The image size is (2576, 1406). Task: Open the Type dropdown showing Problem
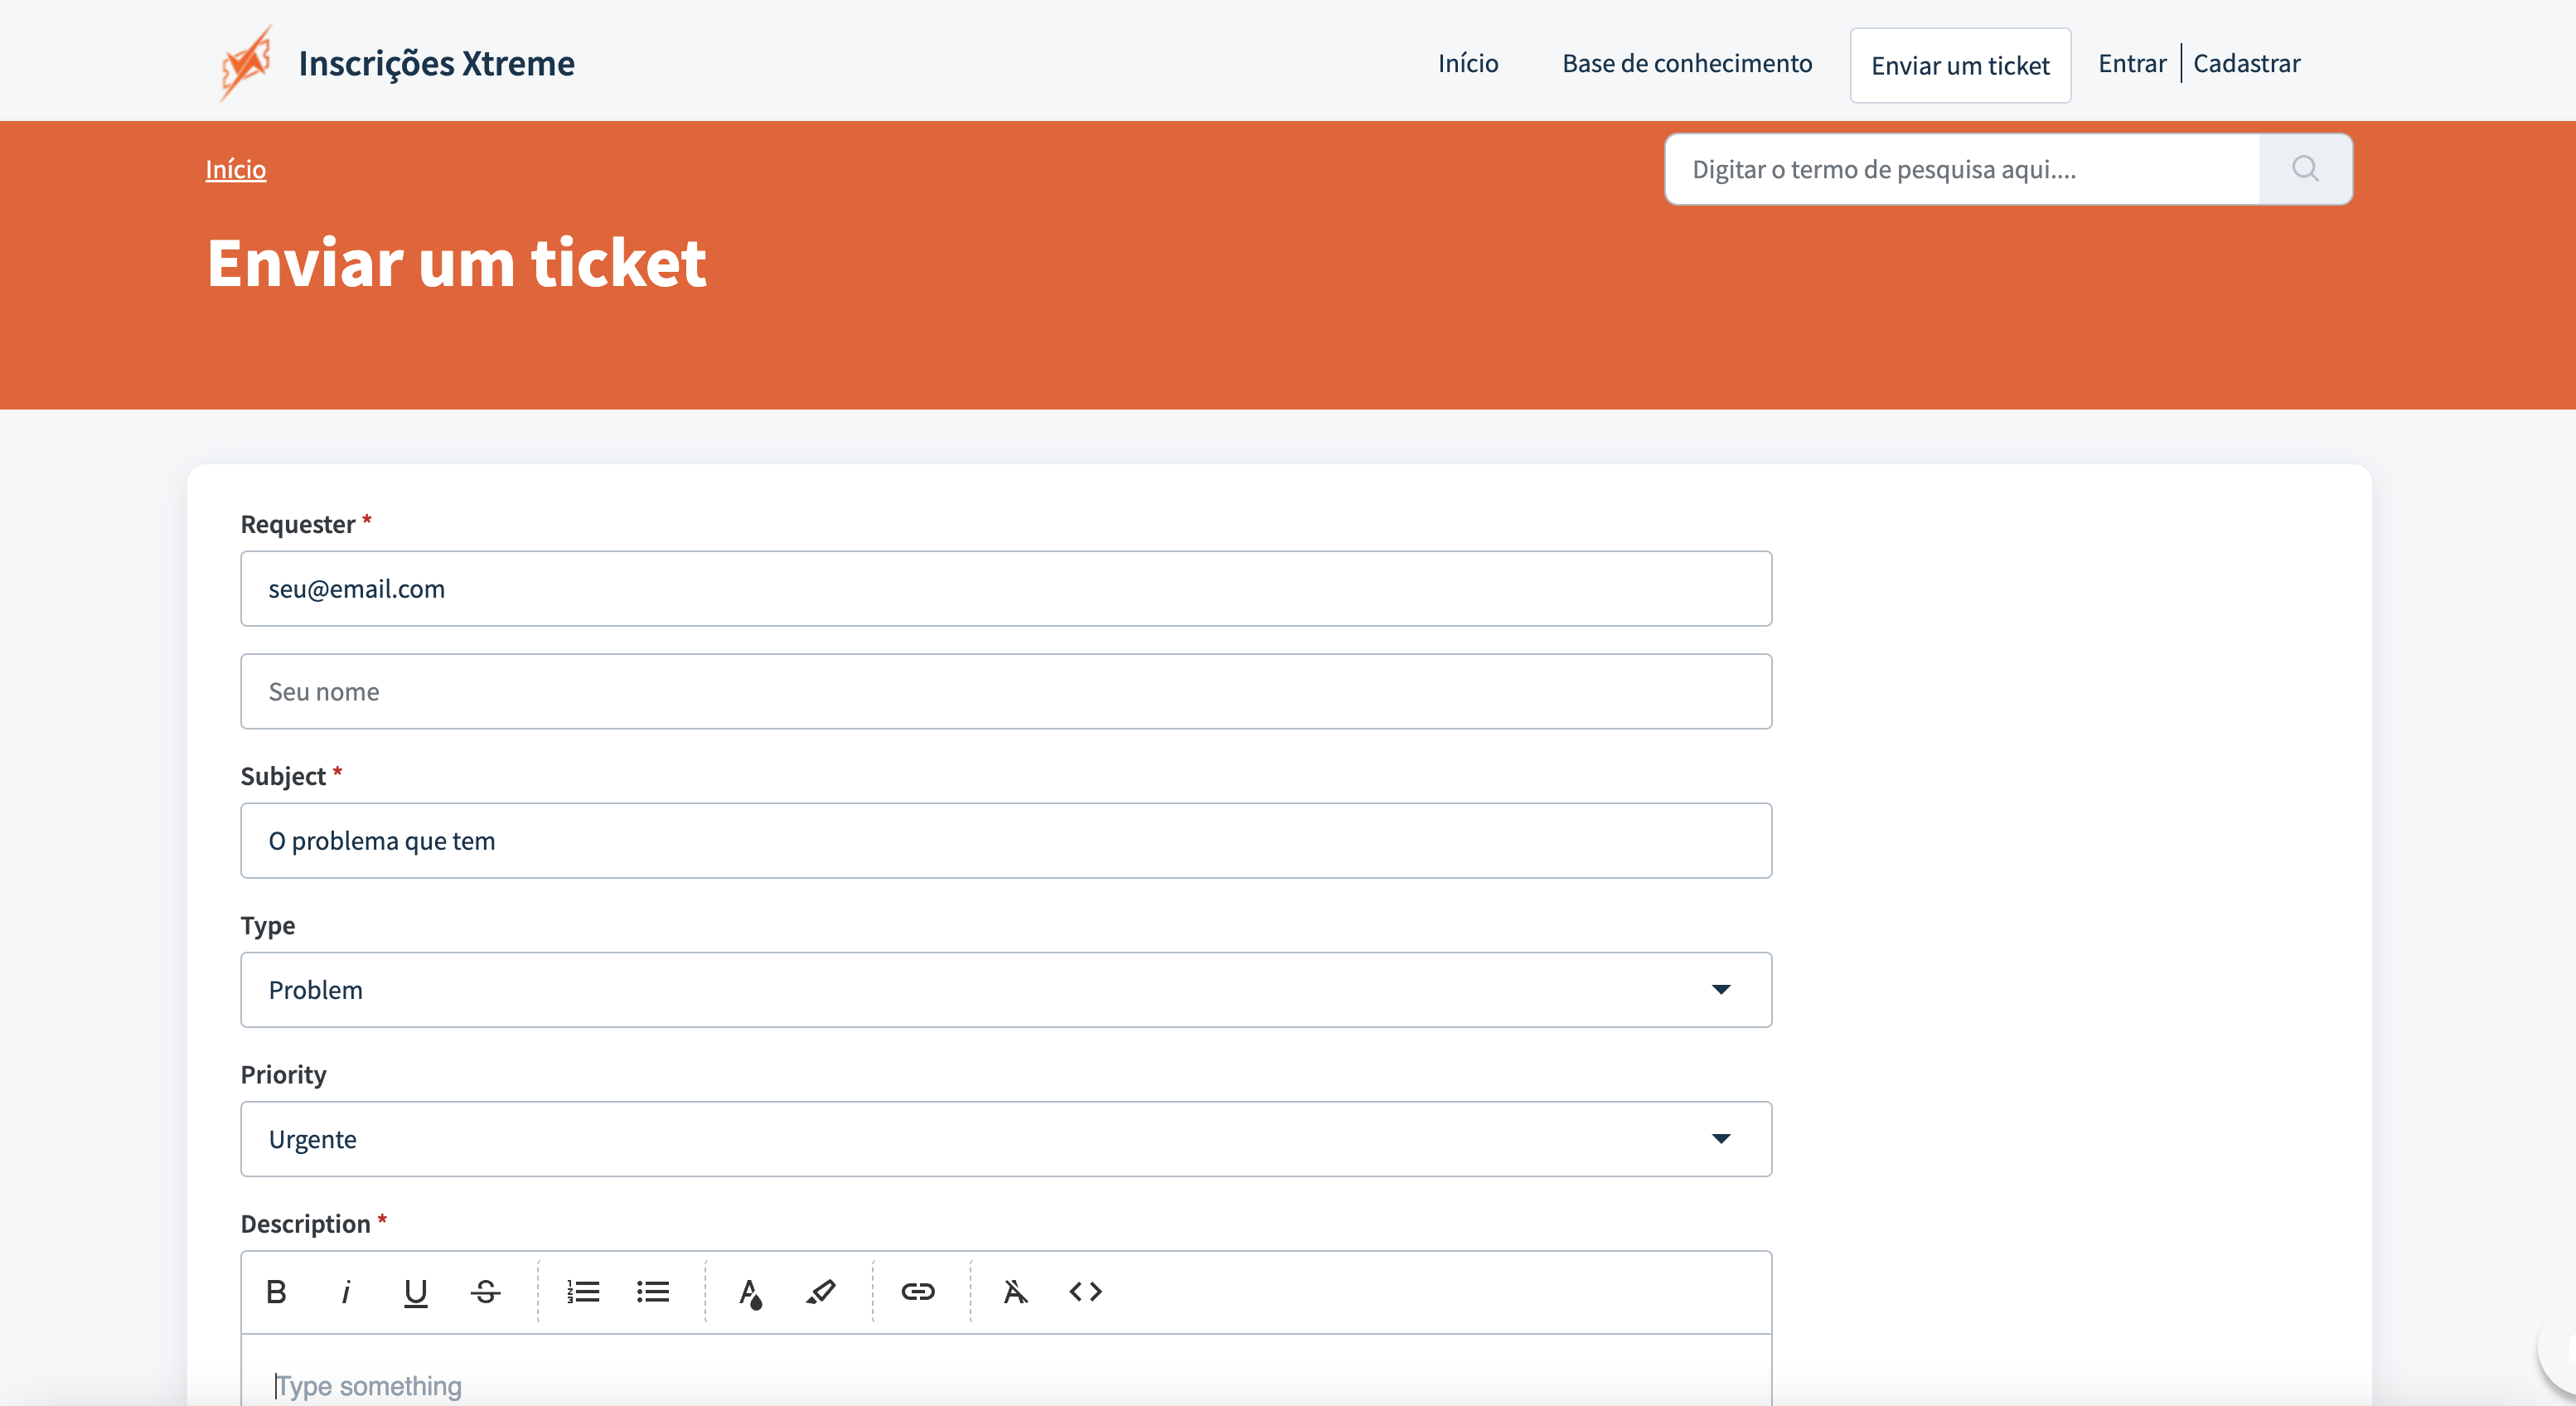click(1006, 990)
